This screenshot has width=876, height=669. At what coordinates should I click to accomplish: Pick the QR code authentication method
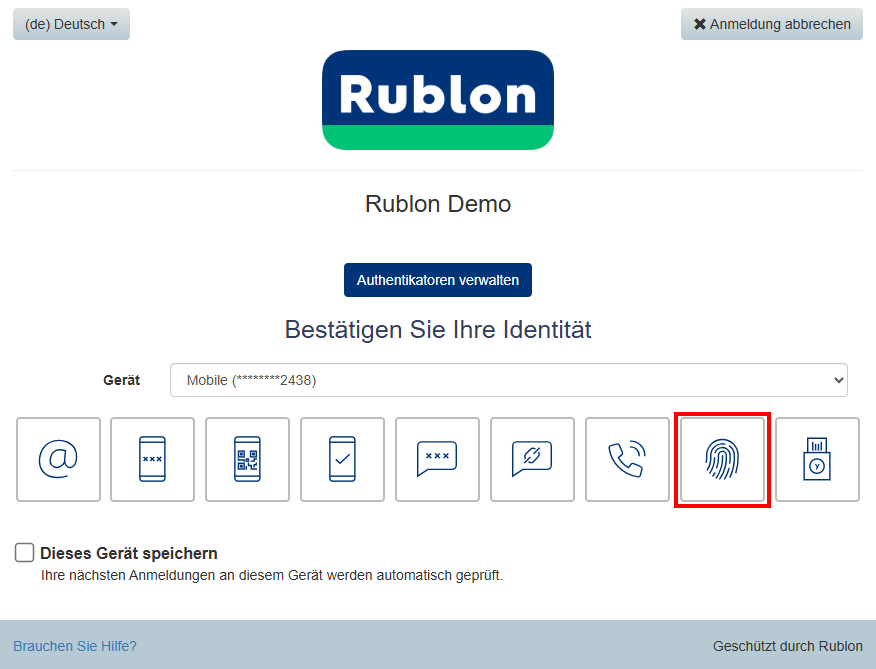point(247,459)
